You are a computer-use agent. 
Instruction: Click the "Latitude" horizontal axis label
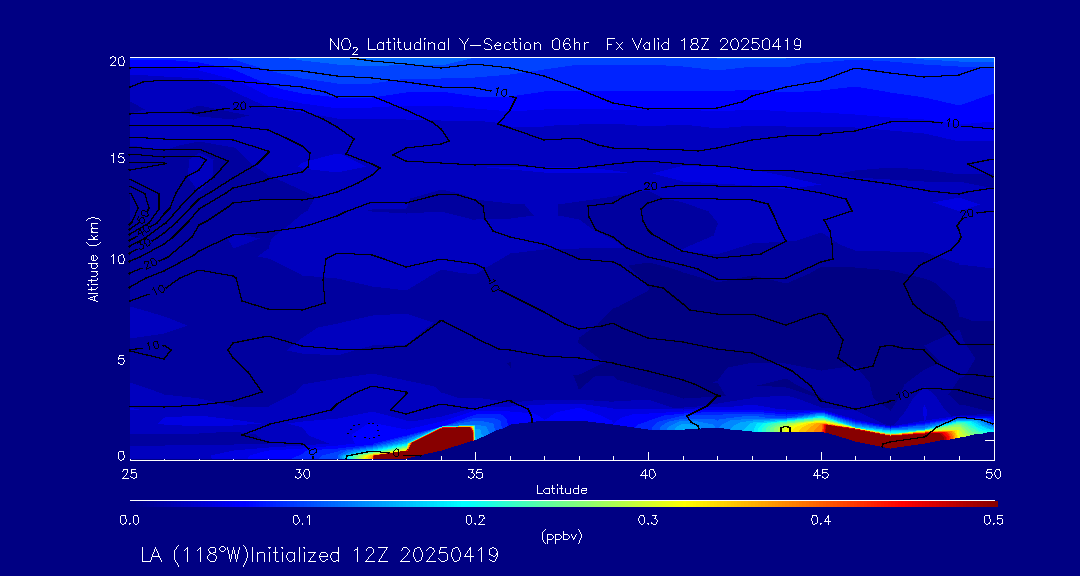click(x=562, y=490)
